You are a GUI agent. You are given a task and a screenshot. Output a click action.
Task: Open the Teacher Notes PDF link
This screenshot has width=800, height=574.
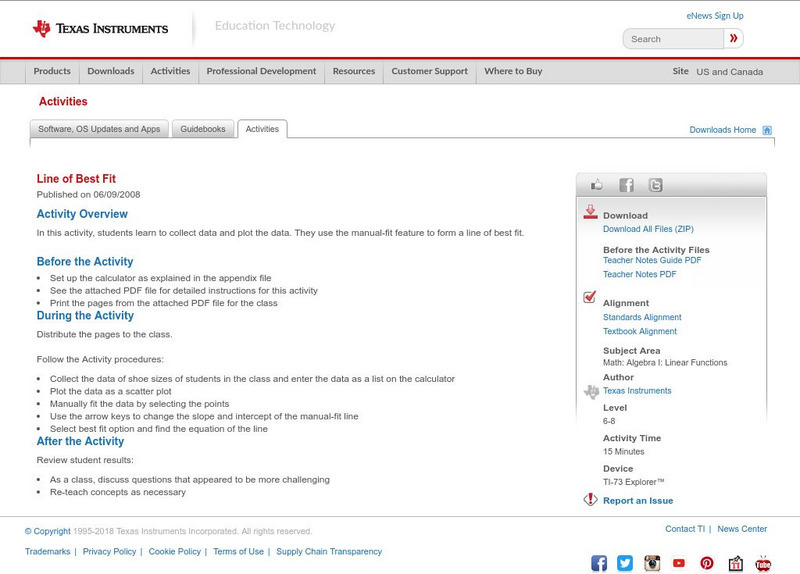coord(639,274)
